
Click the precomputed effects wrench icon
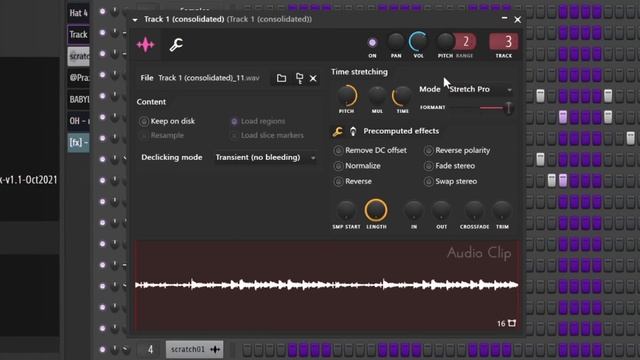click(338, 131)
